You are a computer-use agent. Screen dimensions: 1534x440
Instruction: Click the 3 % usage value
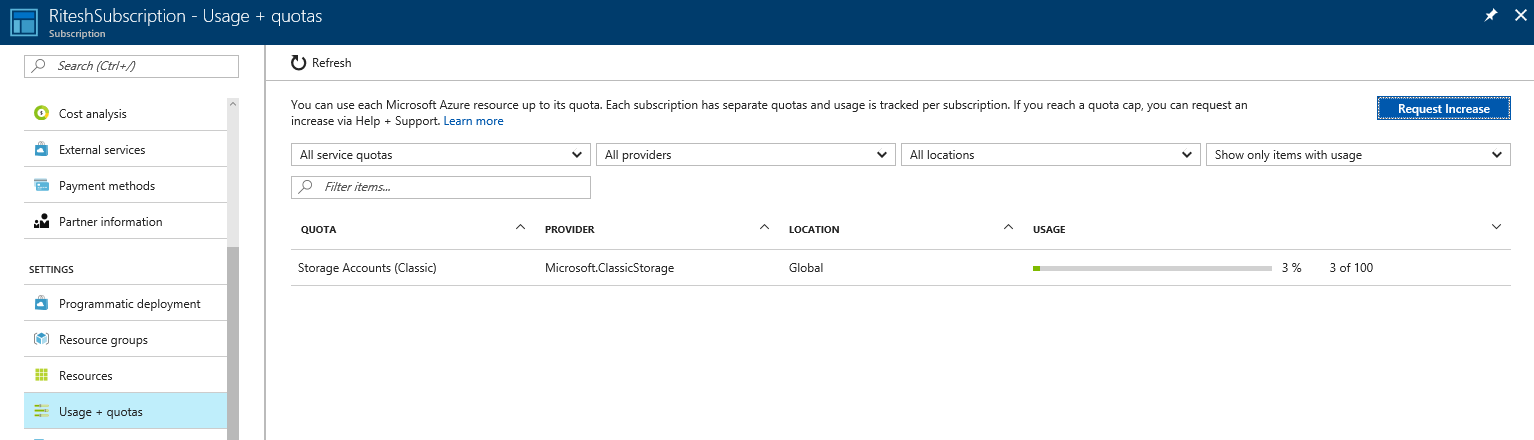(1291, 268)
